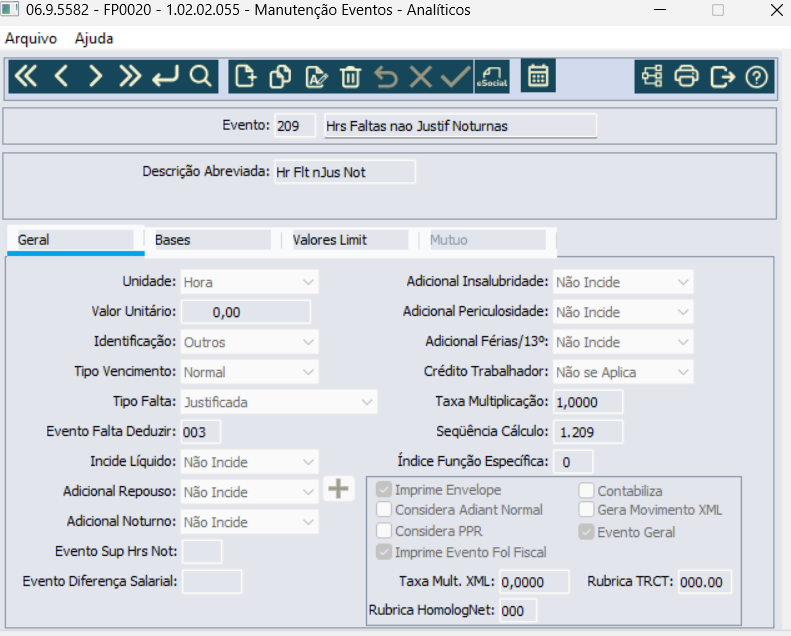Click the undo arrow icon
The image size is (791, 636).
point(385,77)
